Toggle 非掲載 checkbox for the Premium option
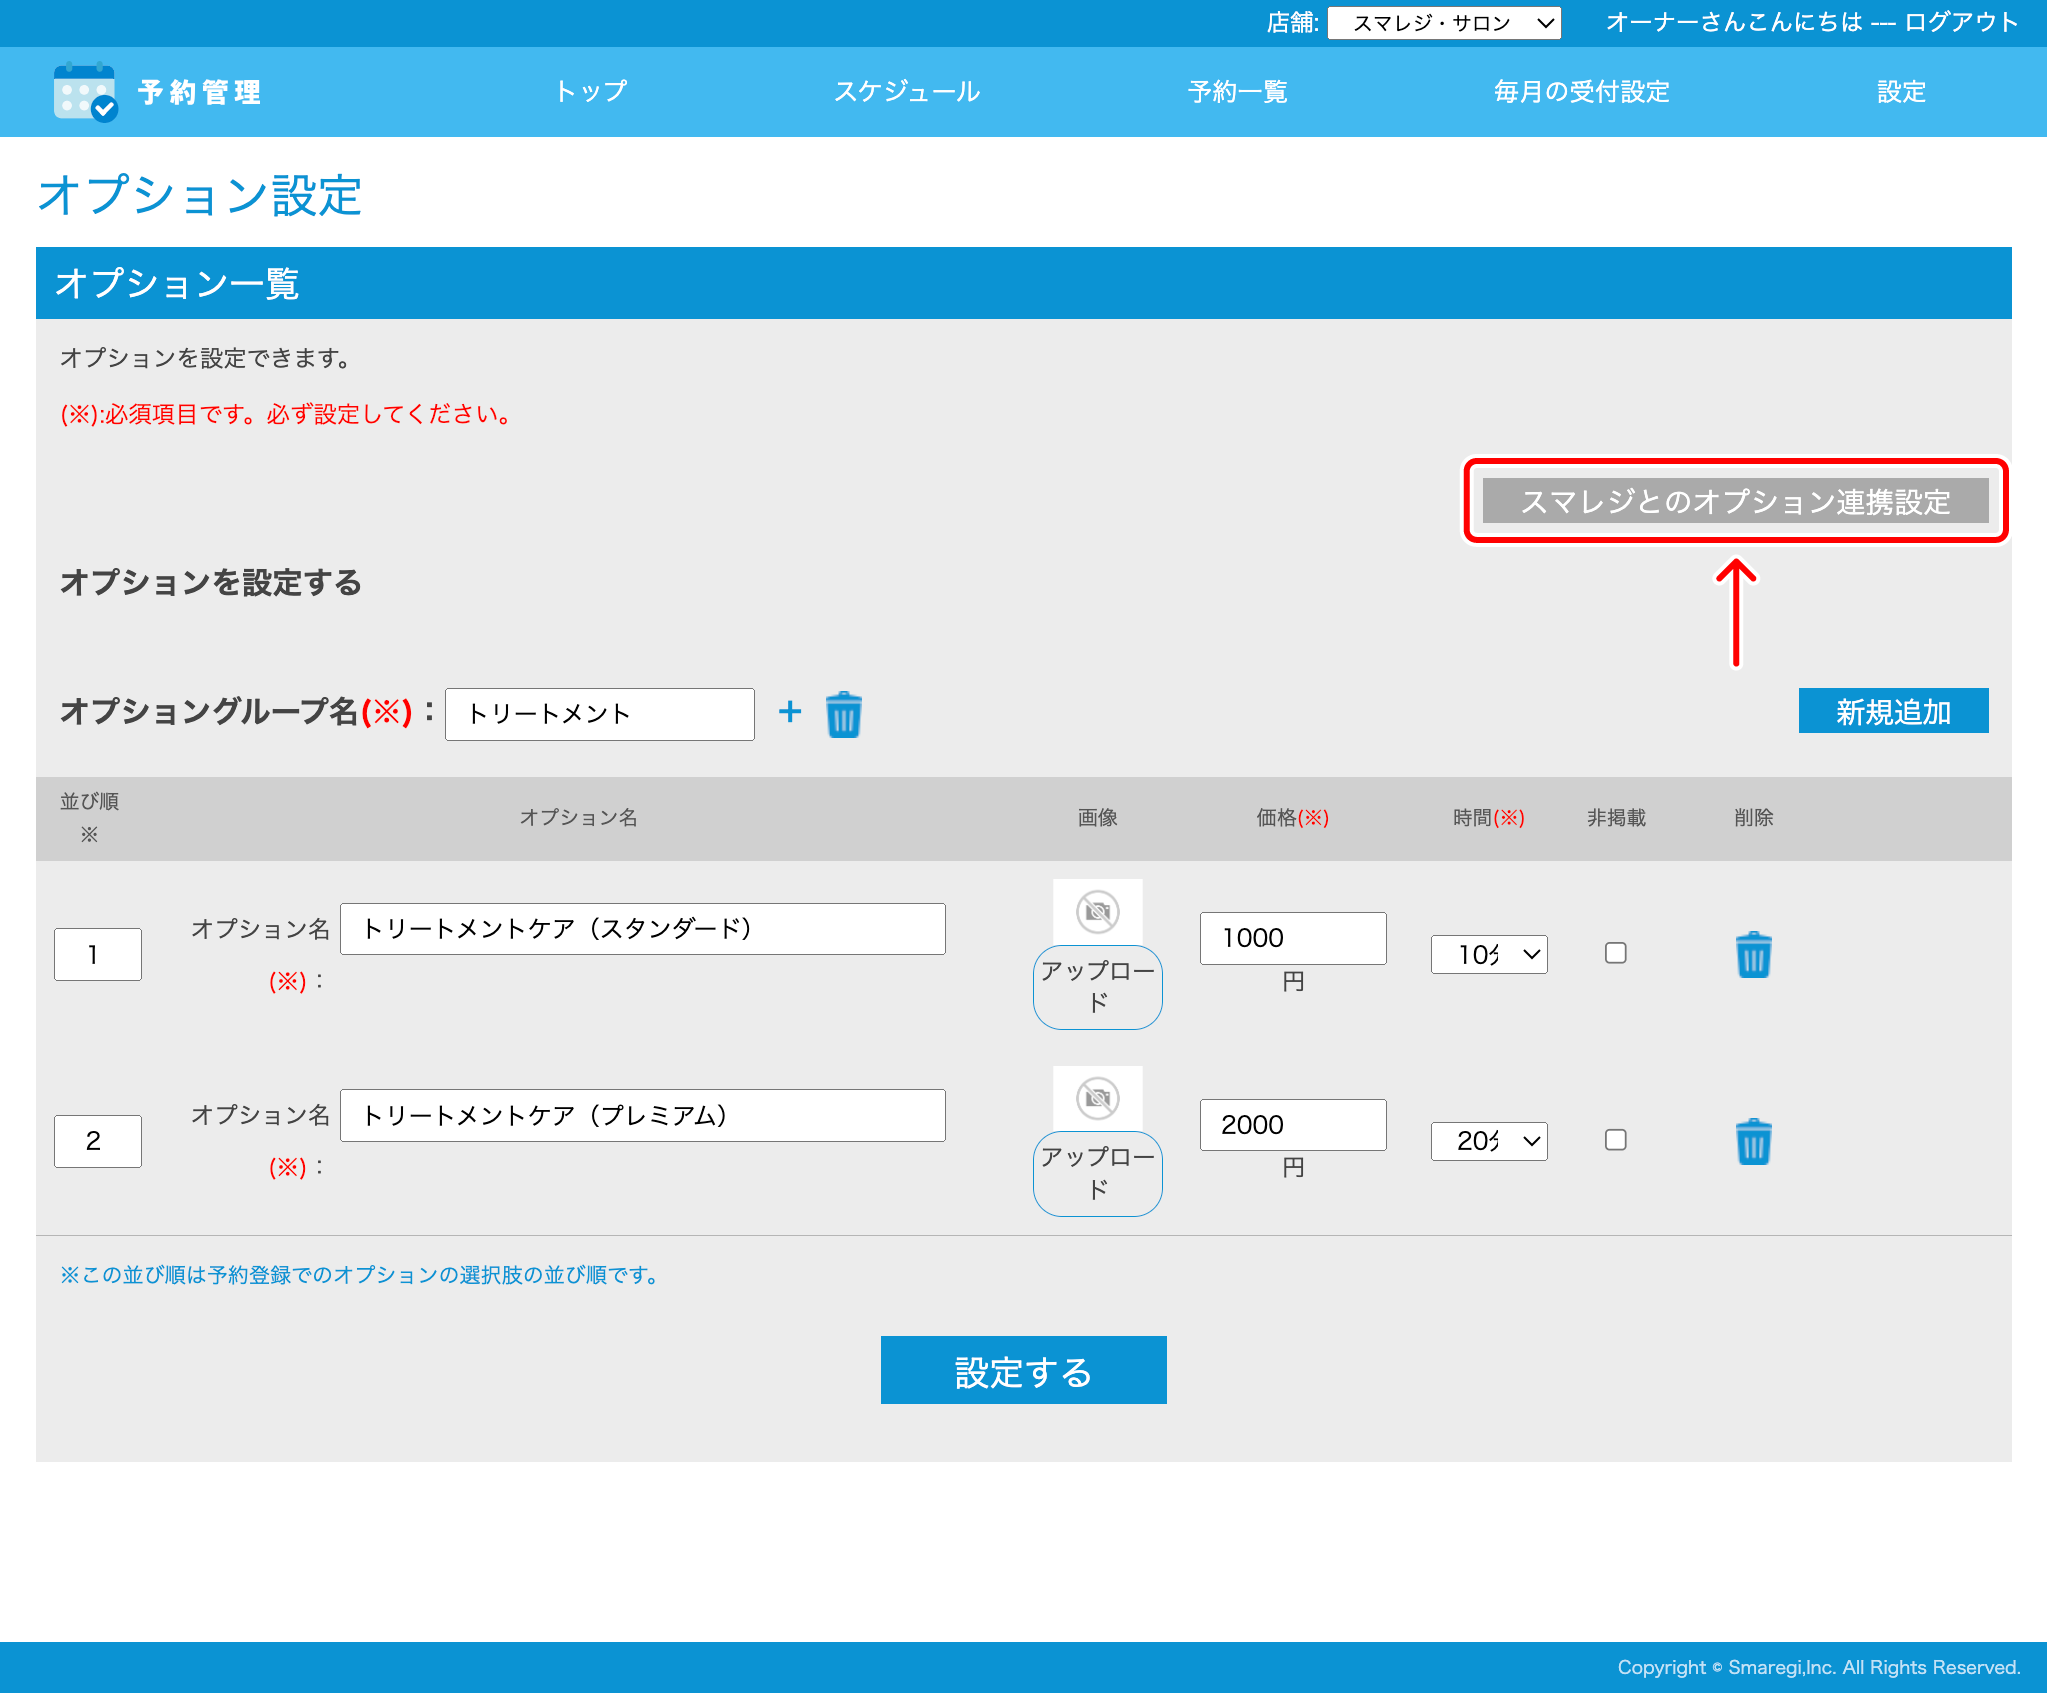2047x1693 pixels. (1615, 1140)
